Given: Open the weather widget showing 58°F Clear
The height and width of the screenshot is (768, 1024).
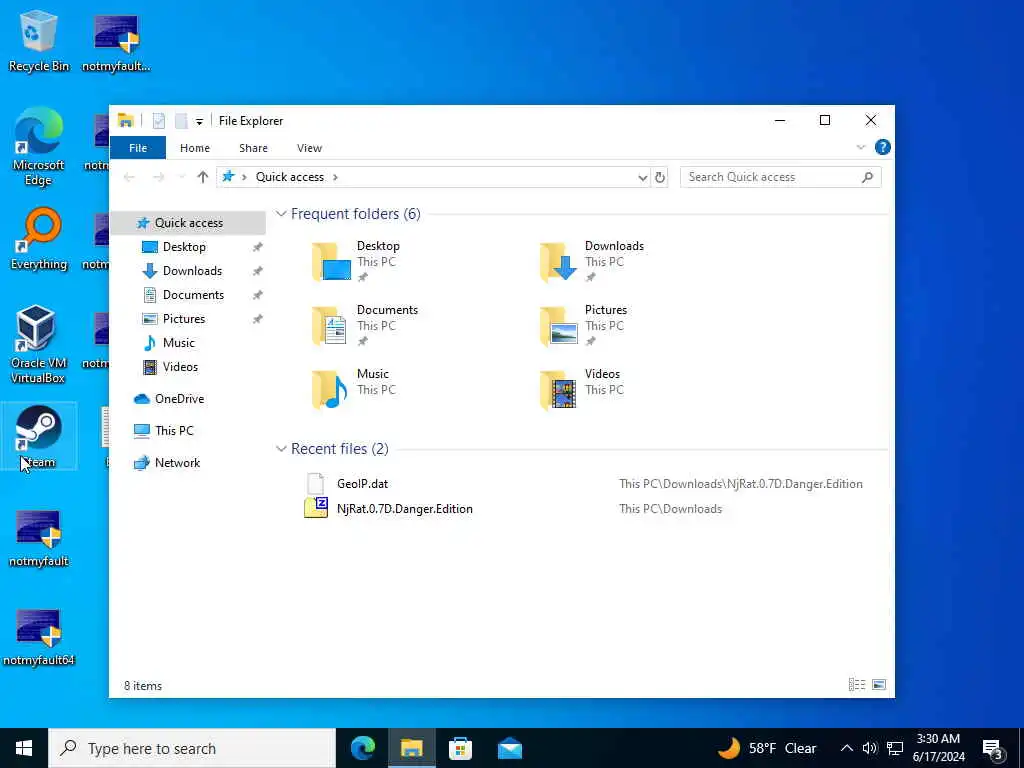Looking at the screenshot, I should [767, 748].
